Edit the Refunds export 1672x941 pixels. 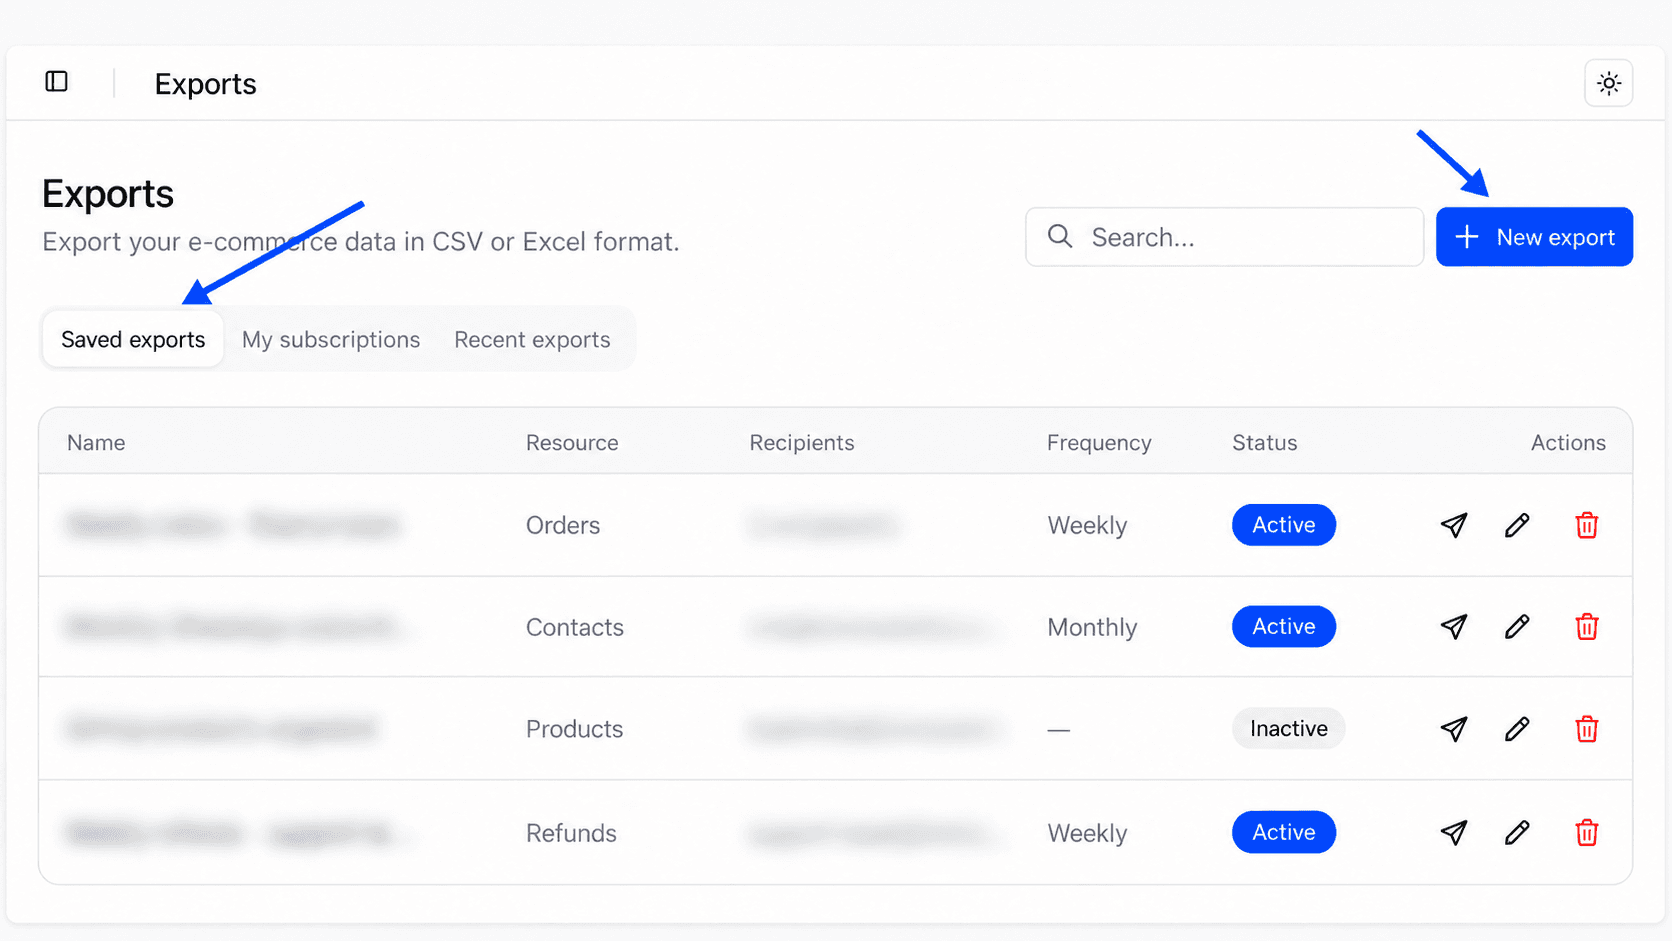click(x=1517, y=832)
